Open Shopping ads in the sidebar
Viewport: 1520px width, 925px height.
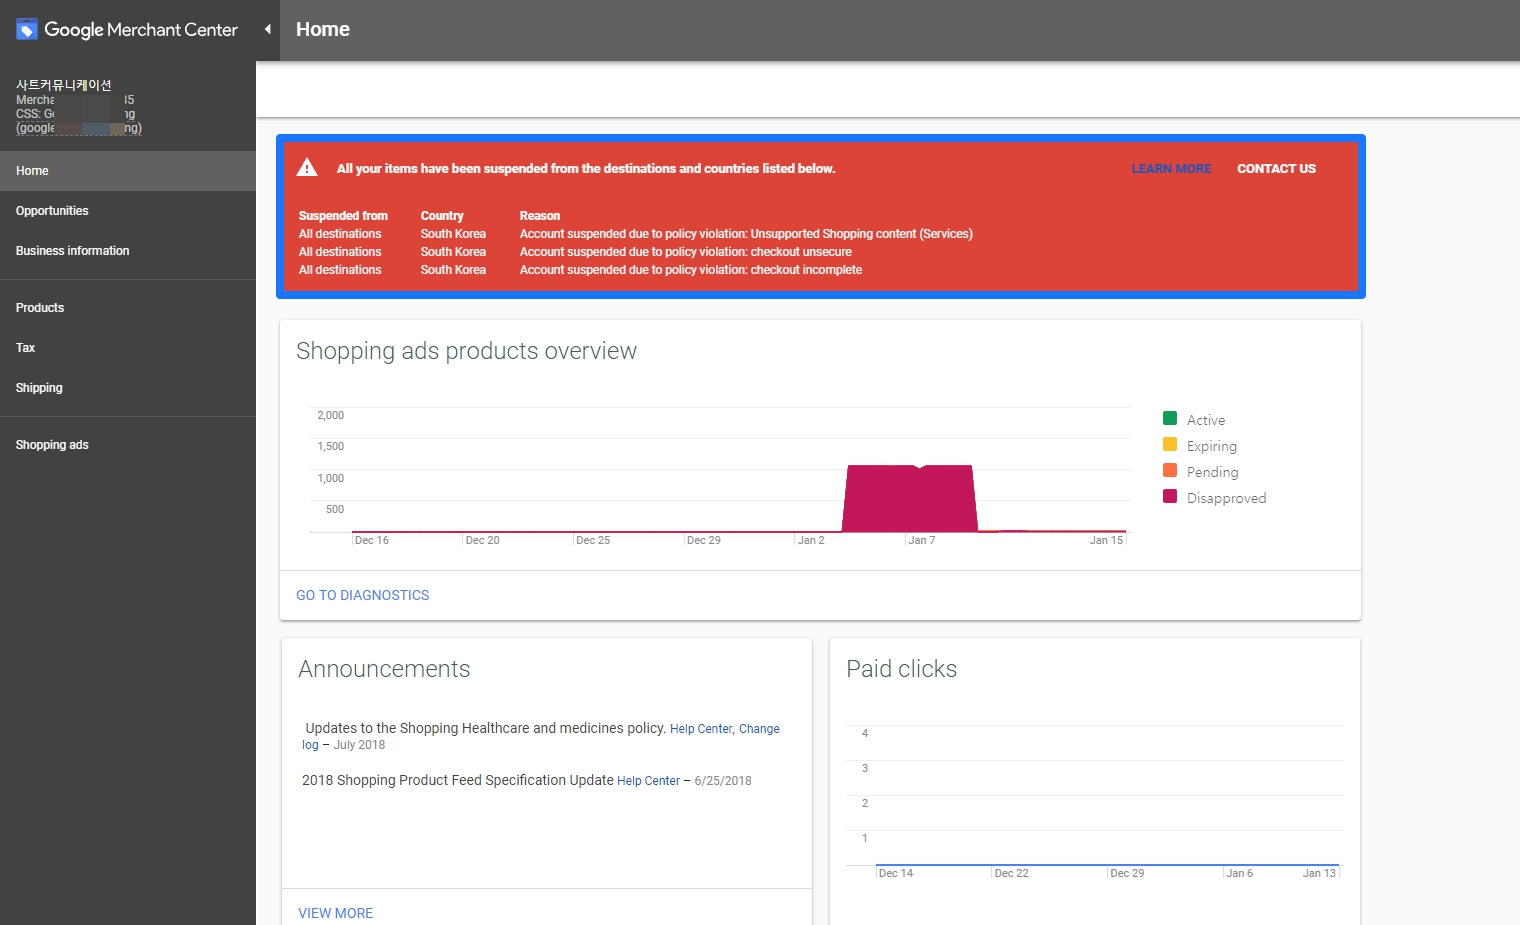pos(128,445)
